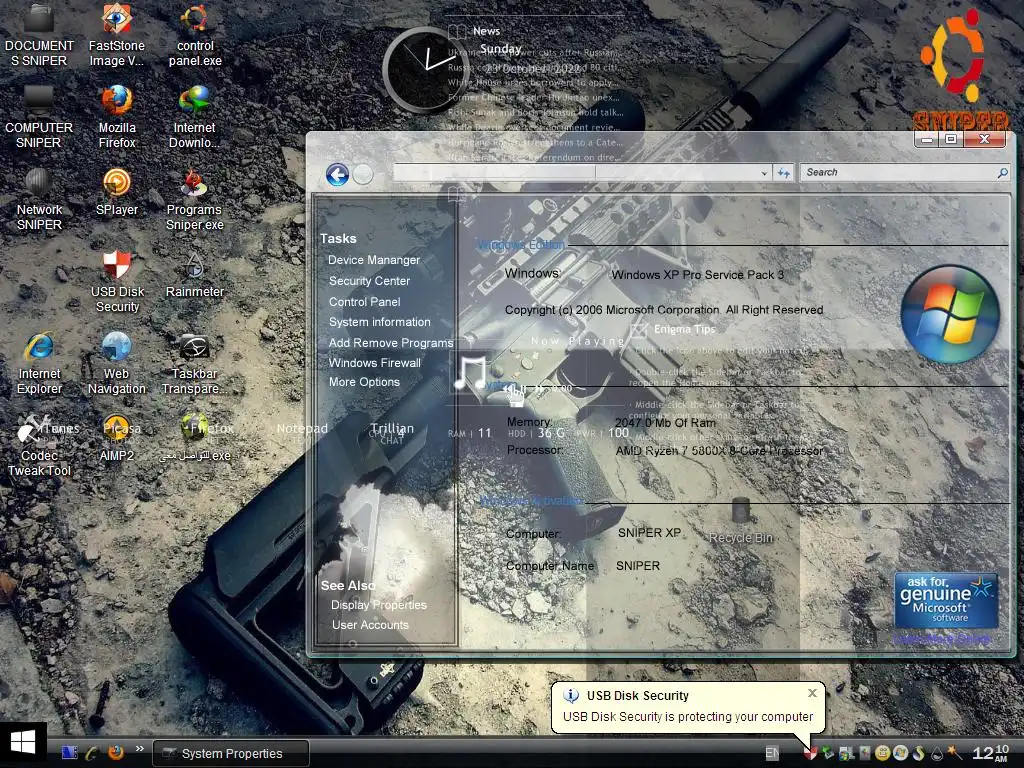
Task: Open control panel.exe desktop icon
Action: [195, 36]
